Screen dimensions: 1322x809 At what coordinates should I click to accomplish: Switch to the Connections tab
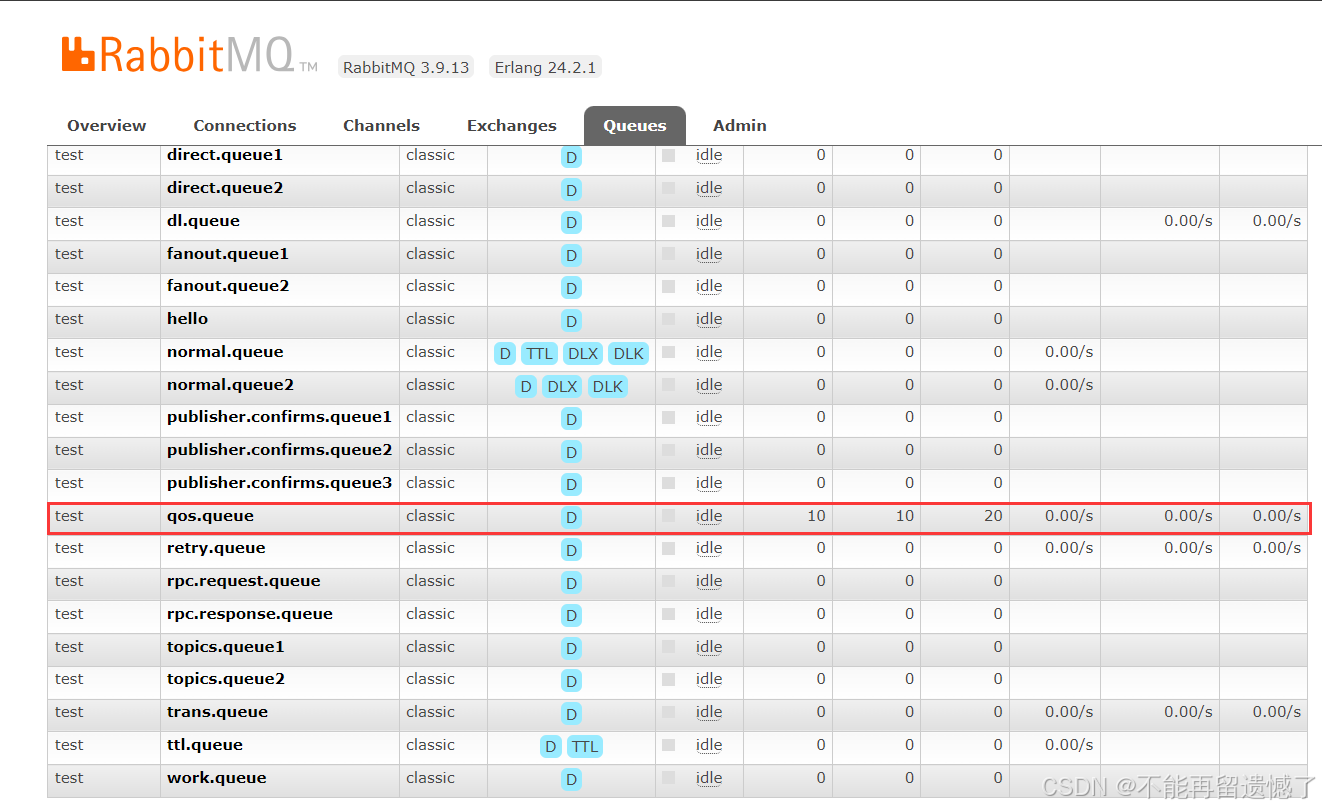point(245,126)
